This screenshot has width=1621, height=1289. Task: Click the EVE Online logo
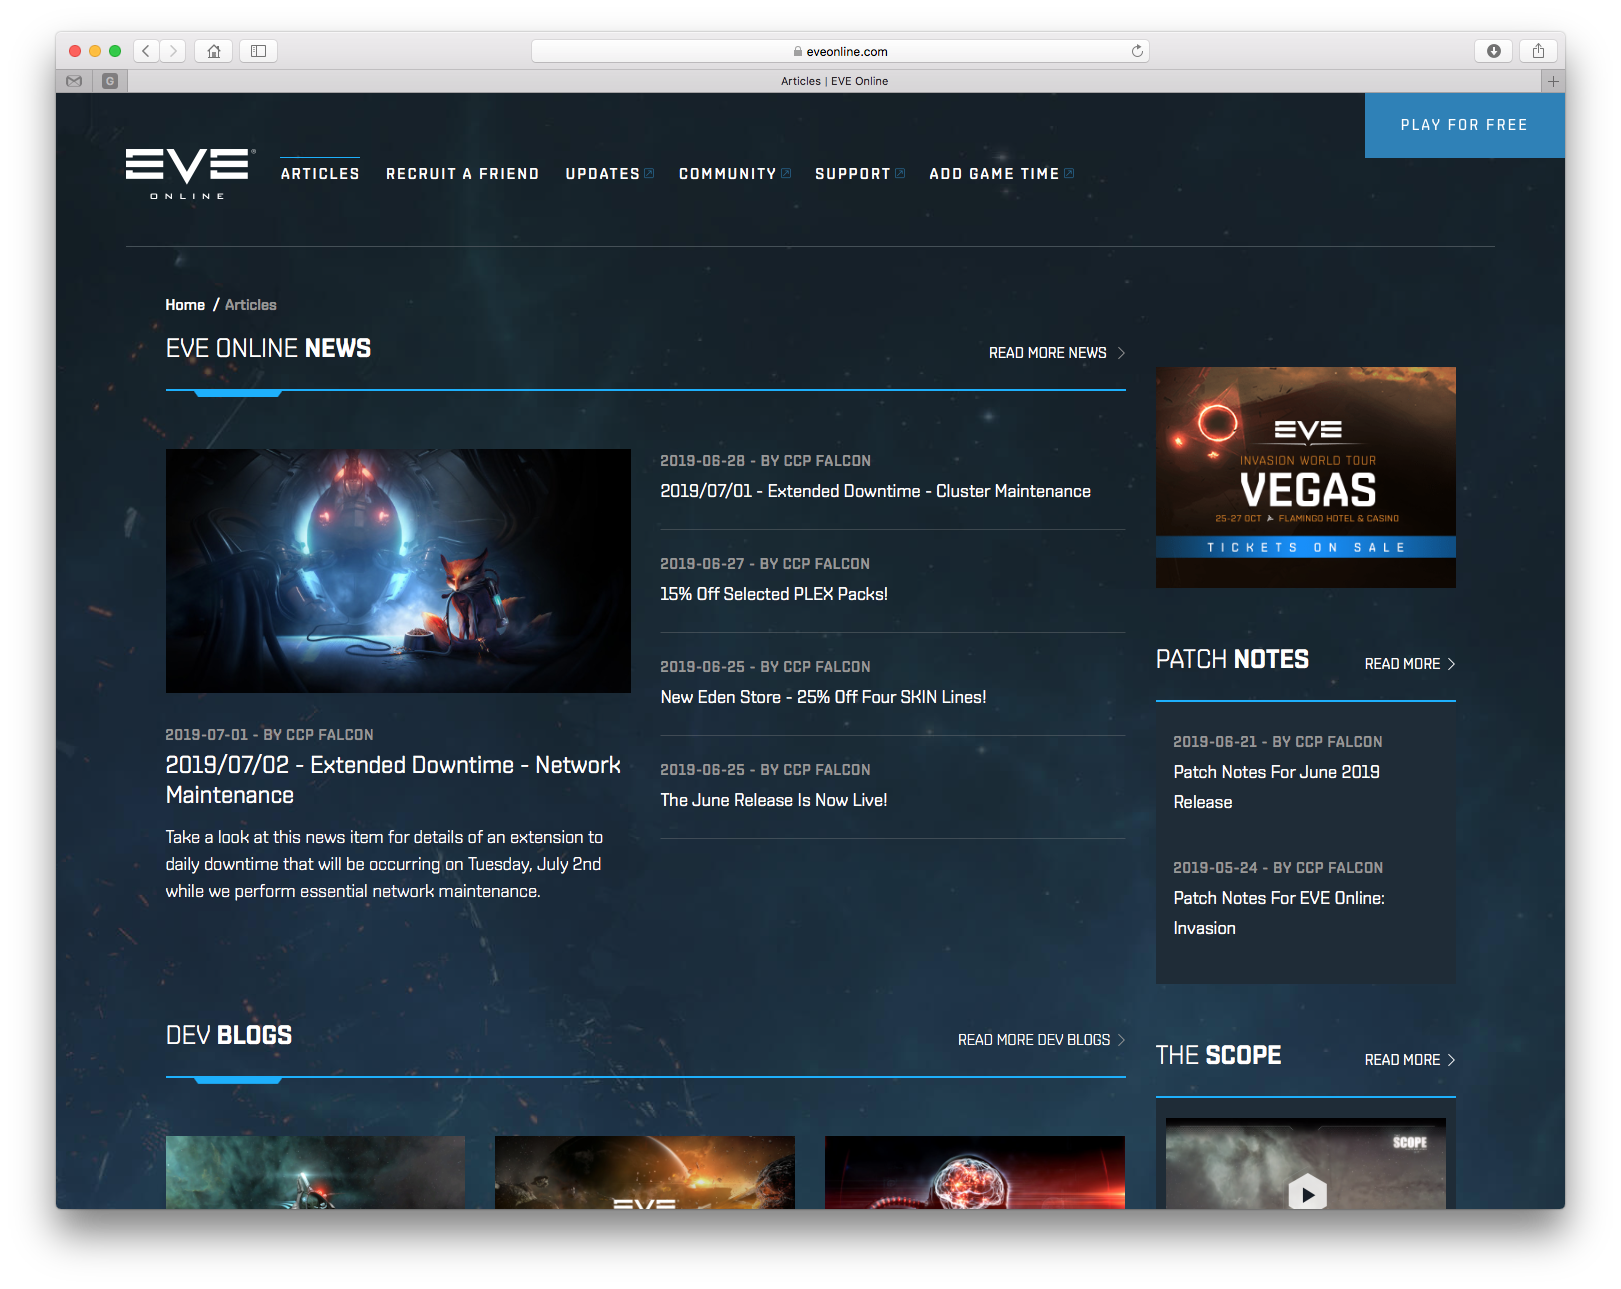189,173
